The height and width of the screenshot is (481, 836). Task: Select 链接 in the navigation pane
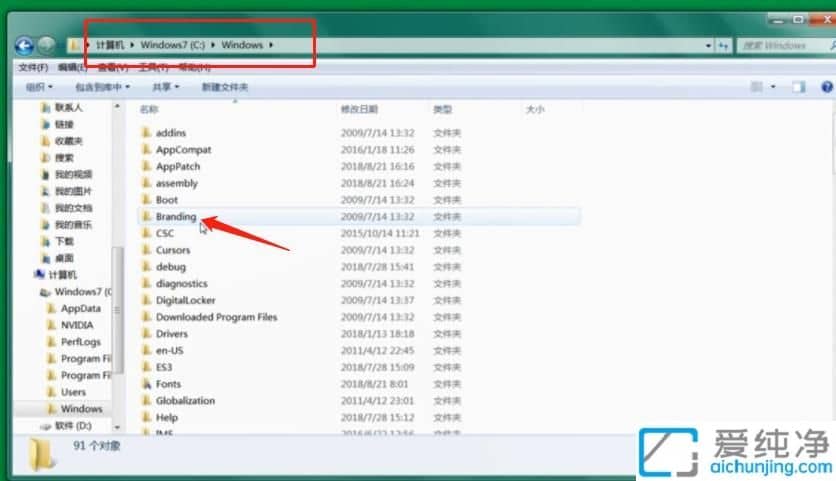point(64,124)
